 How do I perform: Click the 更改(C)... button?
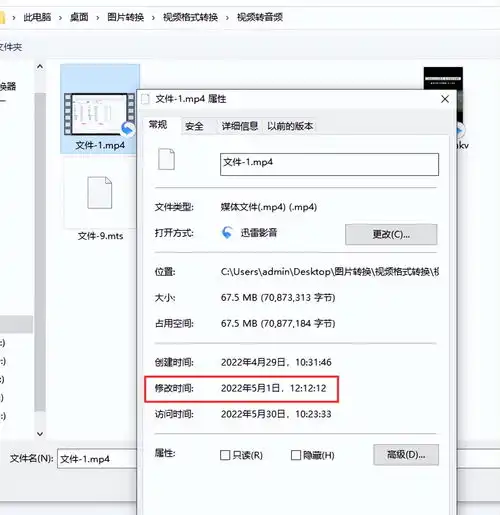(391, 234)
